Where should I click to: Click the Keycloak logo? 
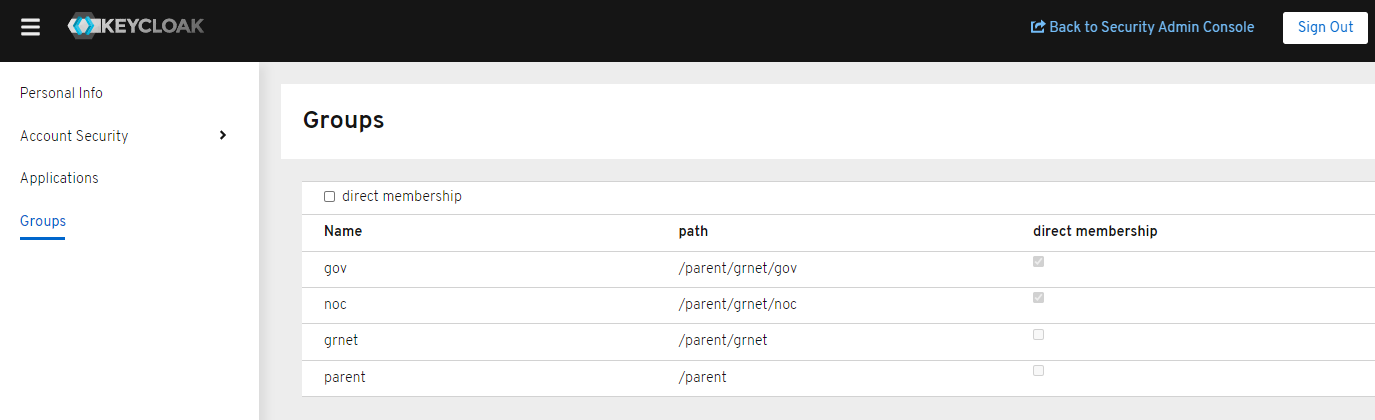click(135, 27)
